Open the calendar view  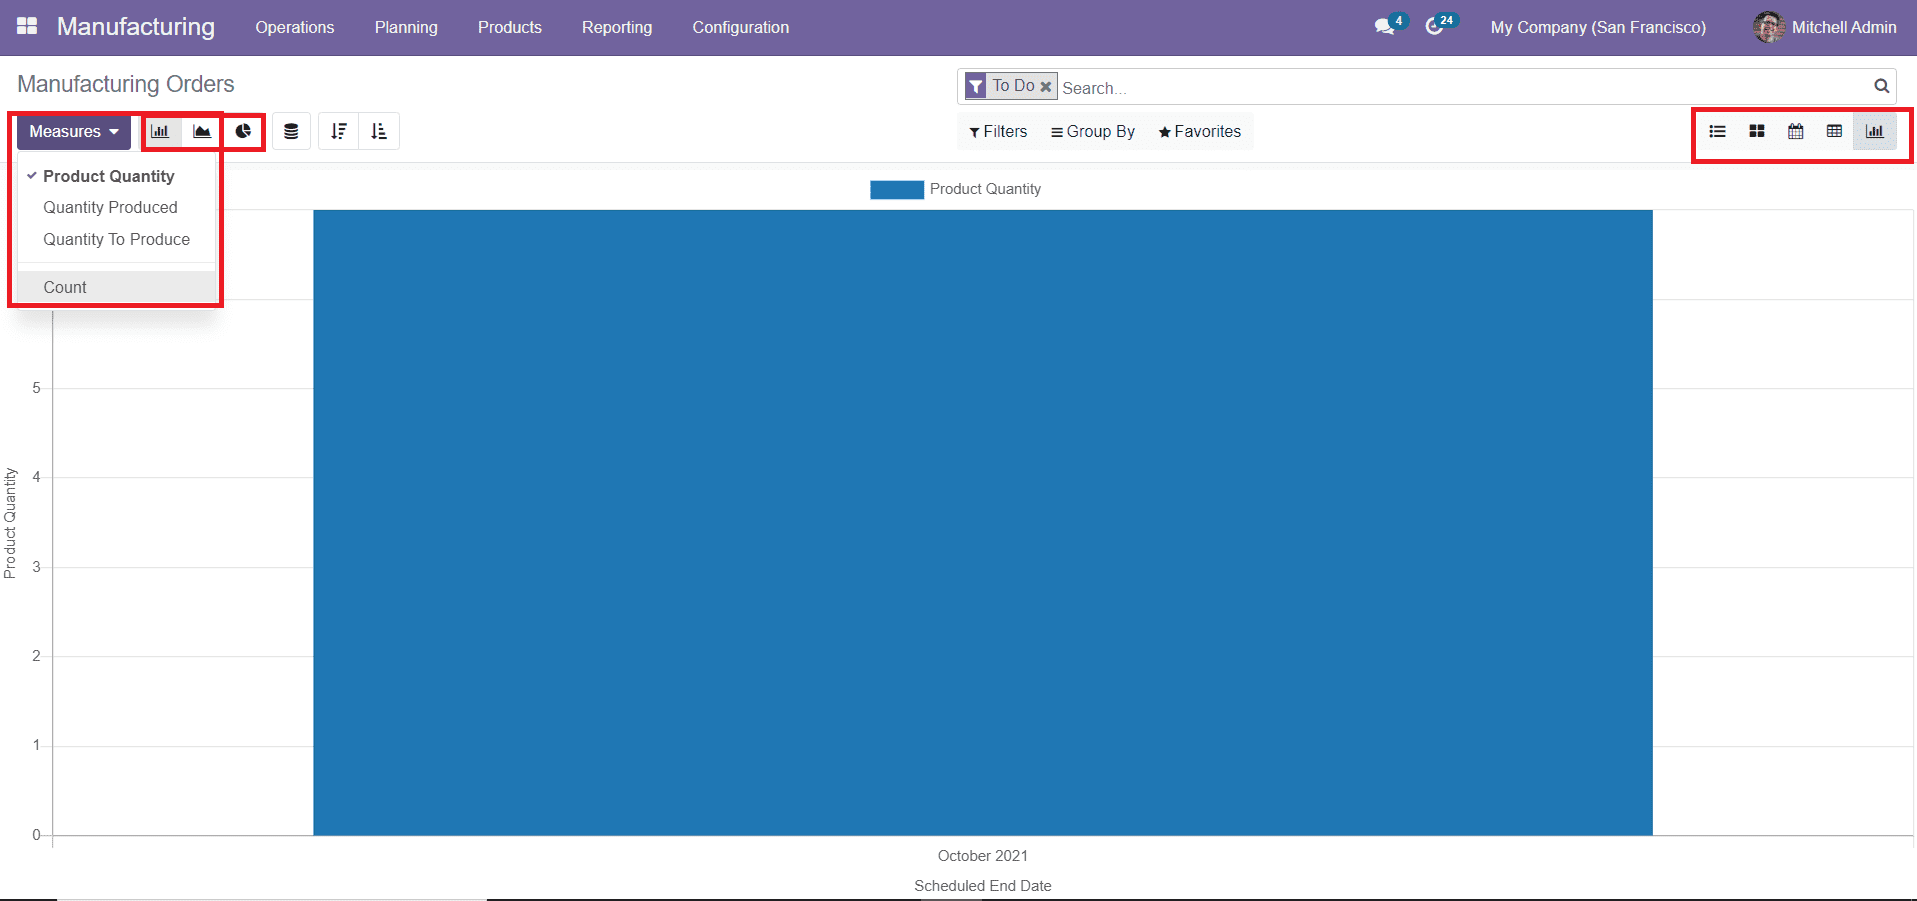[1795, 131]
